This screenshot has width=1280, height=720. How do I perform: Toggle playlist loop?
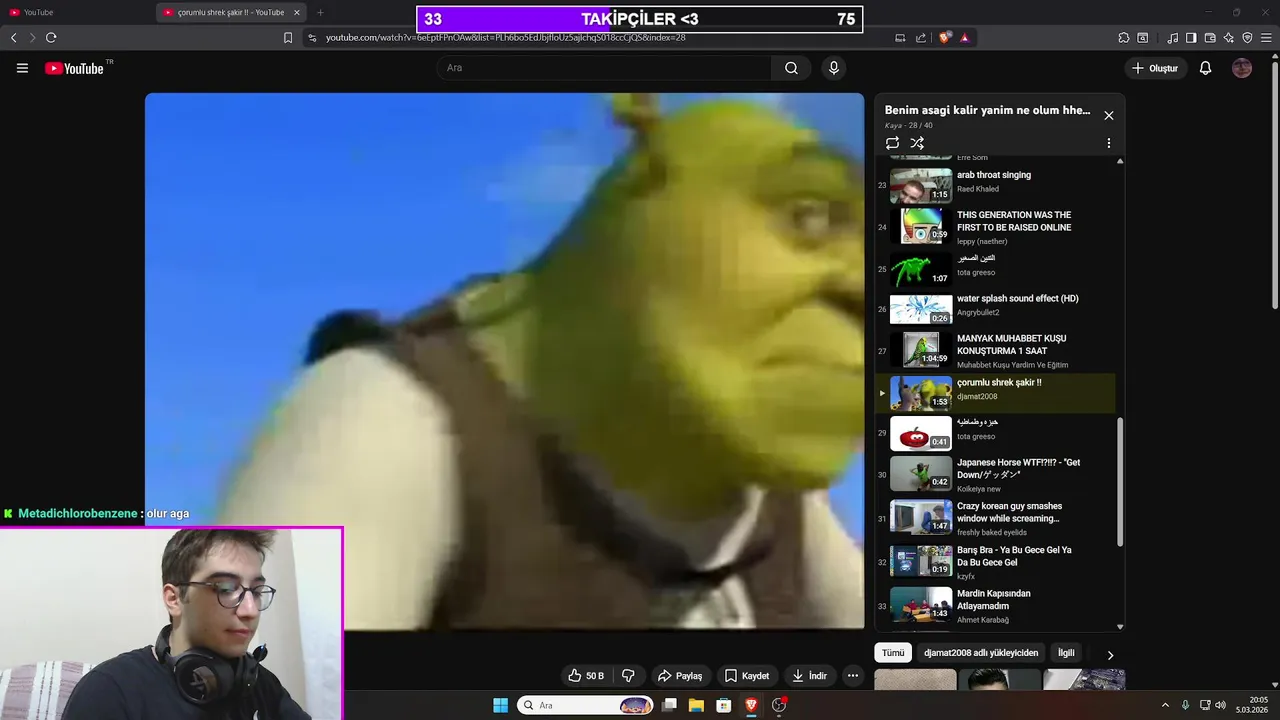[892, 143]
